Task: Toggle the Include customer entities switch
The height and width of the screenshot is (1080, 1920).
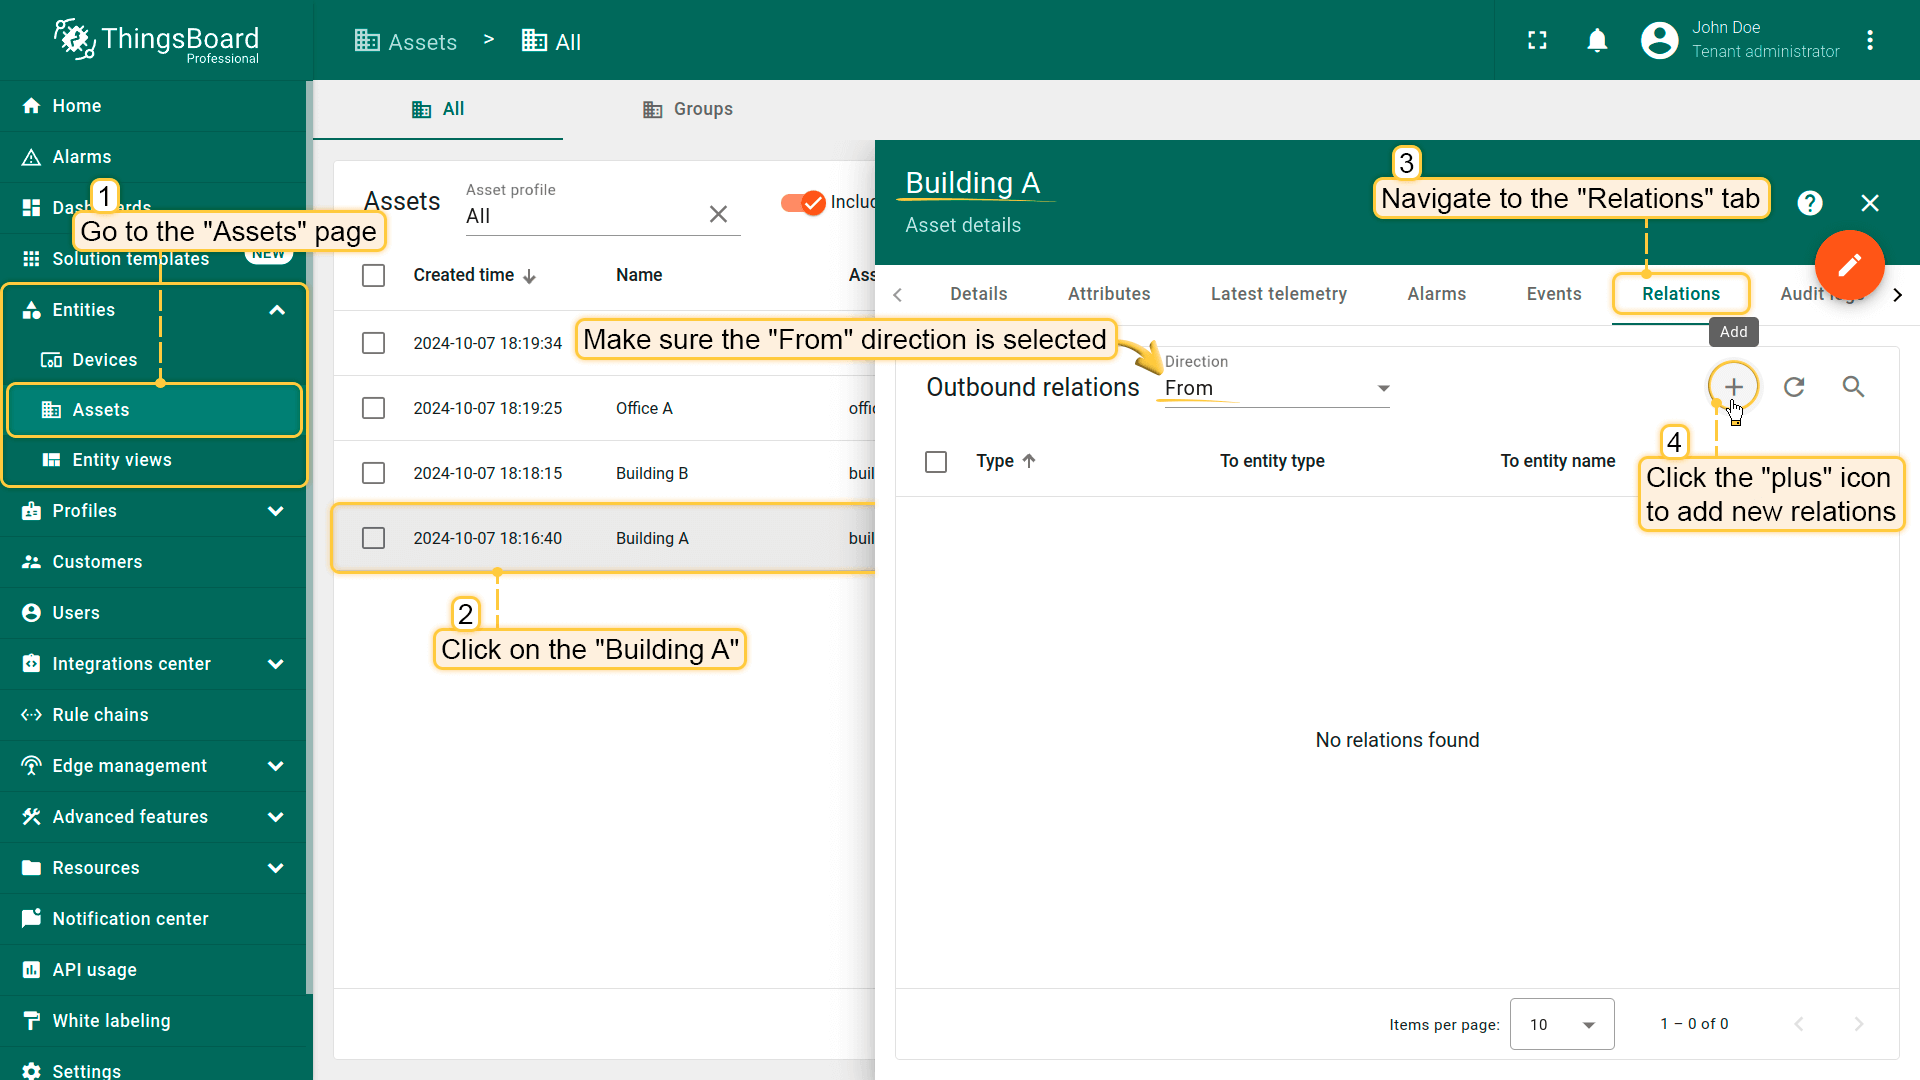Action: coord(803,202)
